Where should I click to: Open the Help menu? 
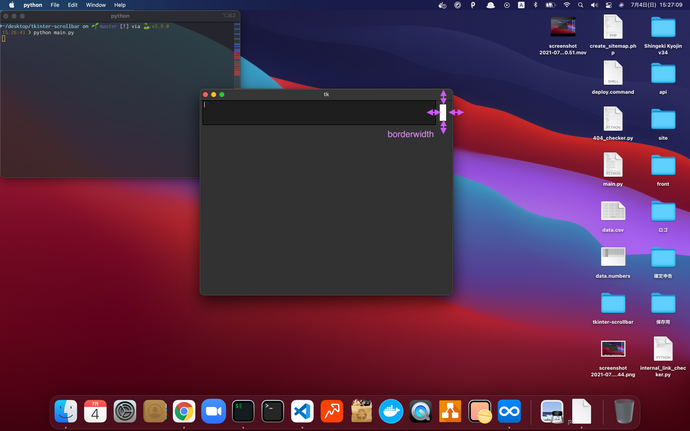coord(120,5)
